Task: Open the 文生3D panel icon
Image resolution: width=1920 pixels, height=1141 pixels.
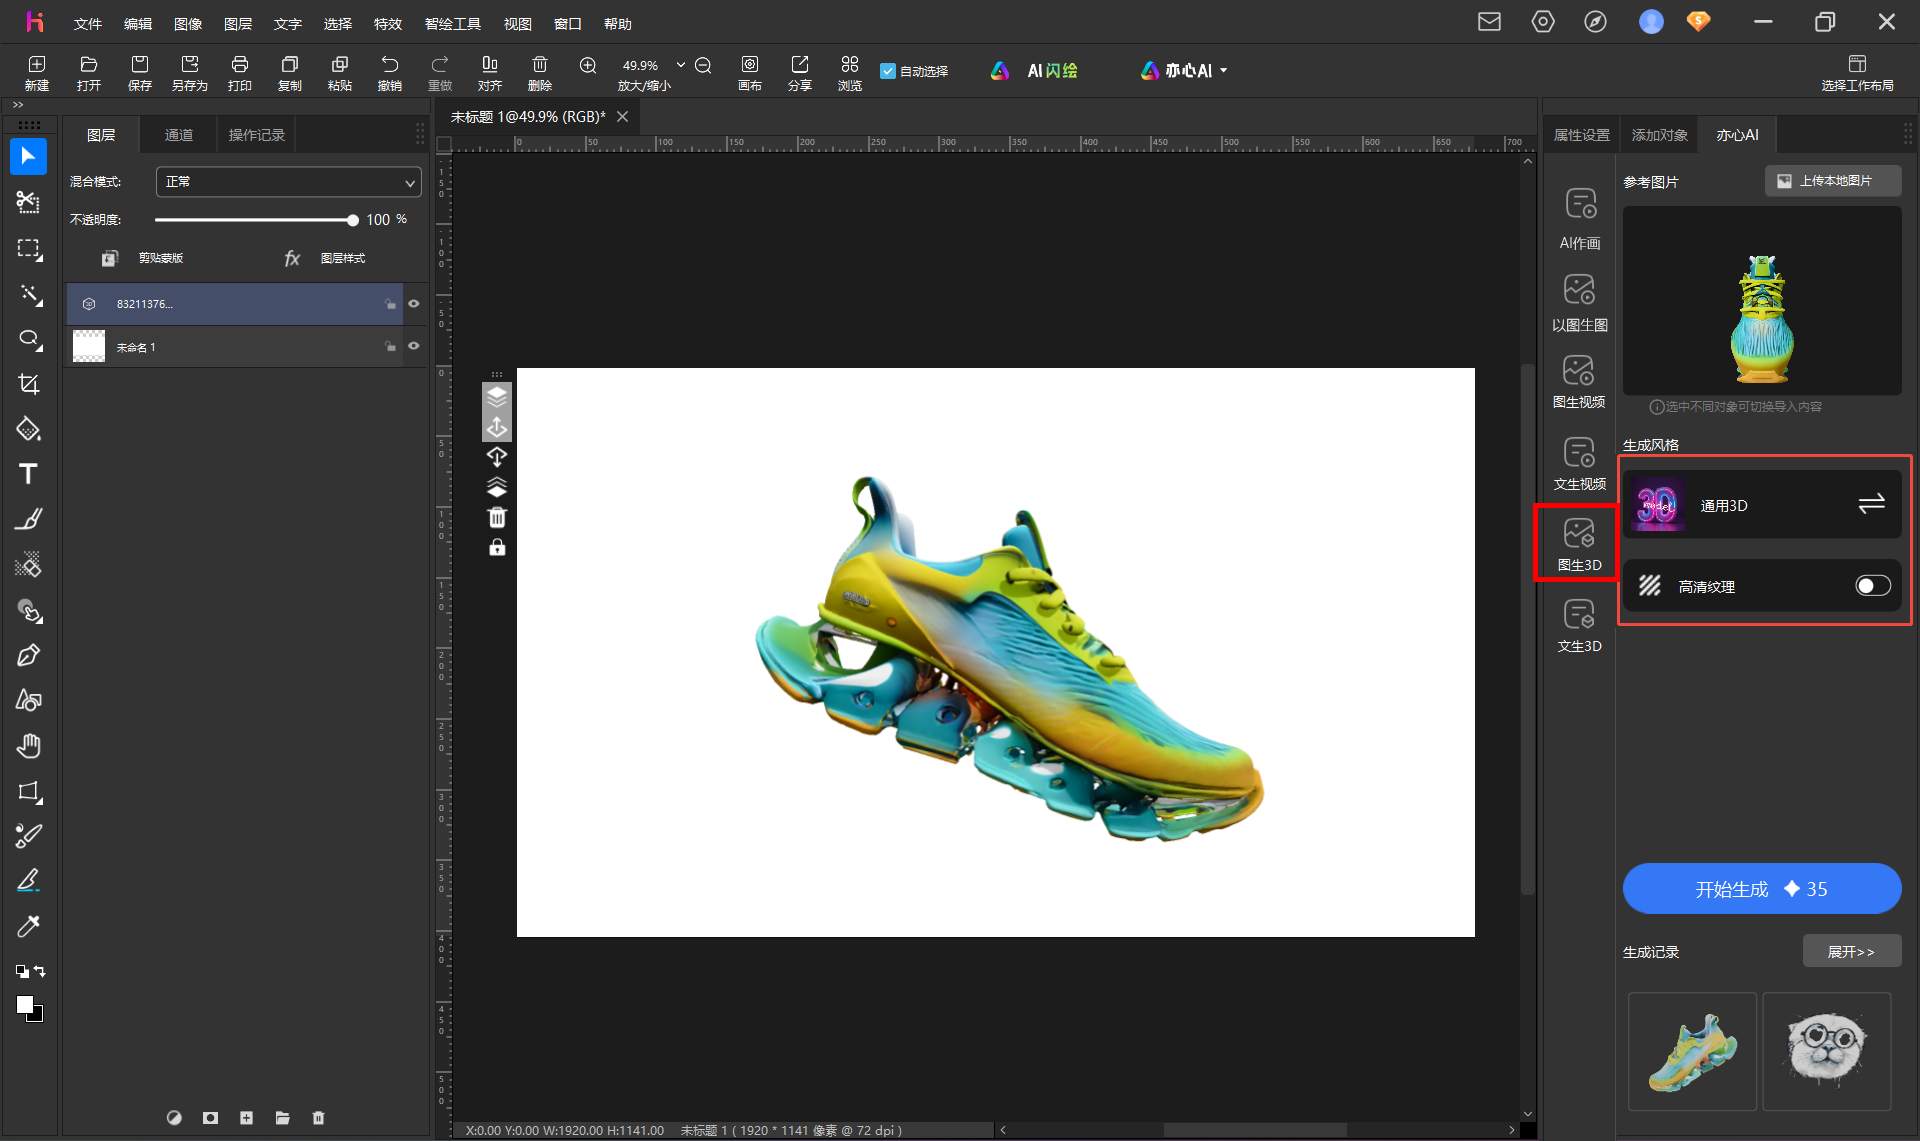Action: [1580, 625]
